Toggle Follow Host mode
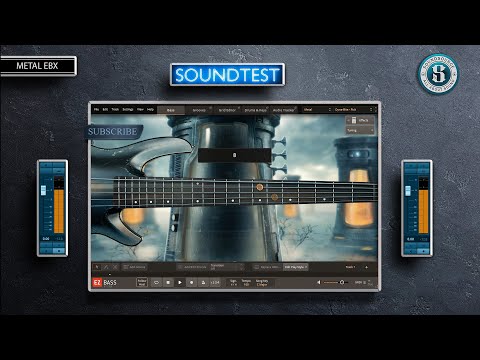Viewport: 480px width, 360px height. pyautogui.click(x=142, y=283)
